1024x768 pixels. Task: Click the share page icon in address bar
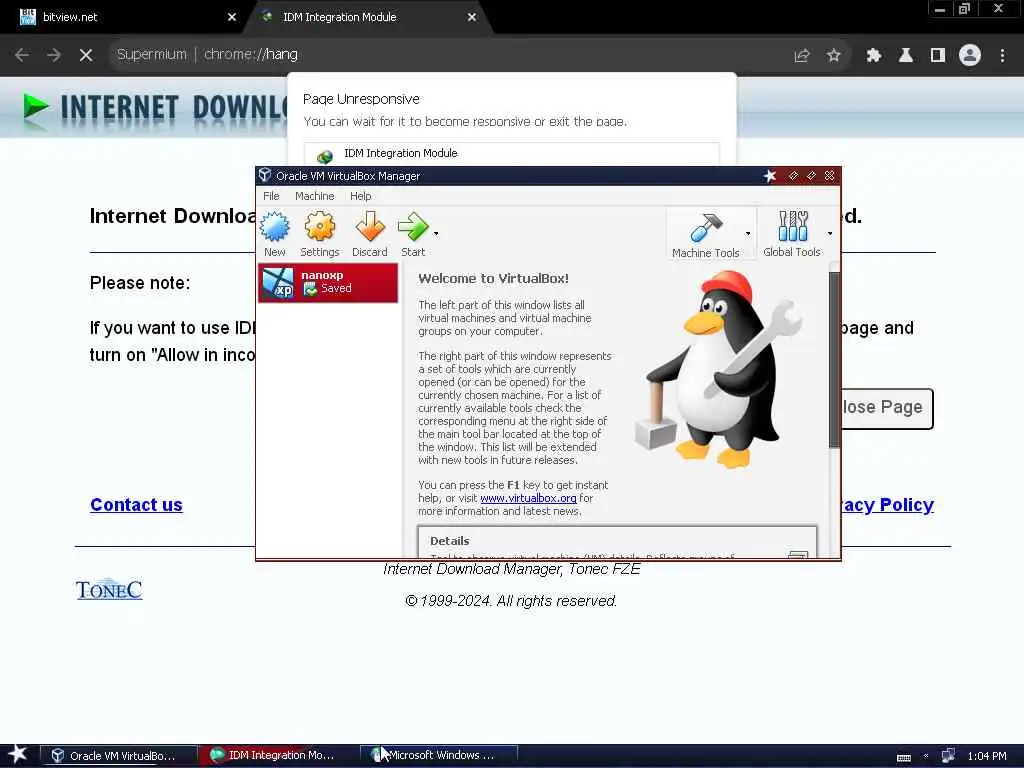click(x=802, y=56)
